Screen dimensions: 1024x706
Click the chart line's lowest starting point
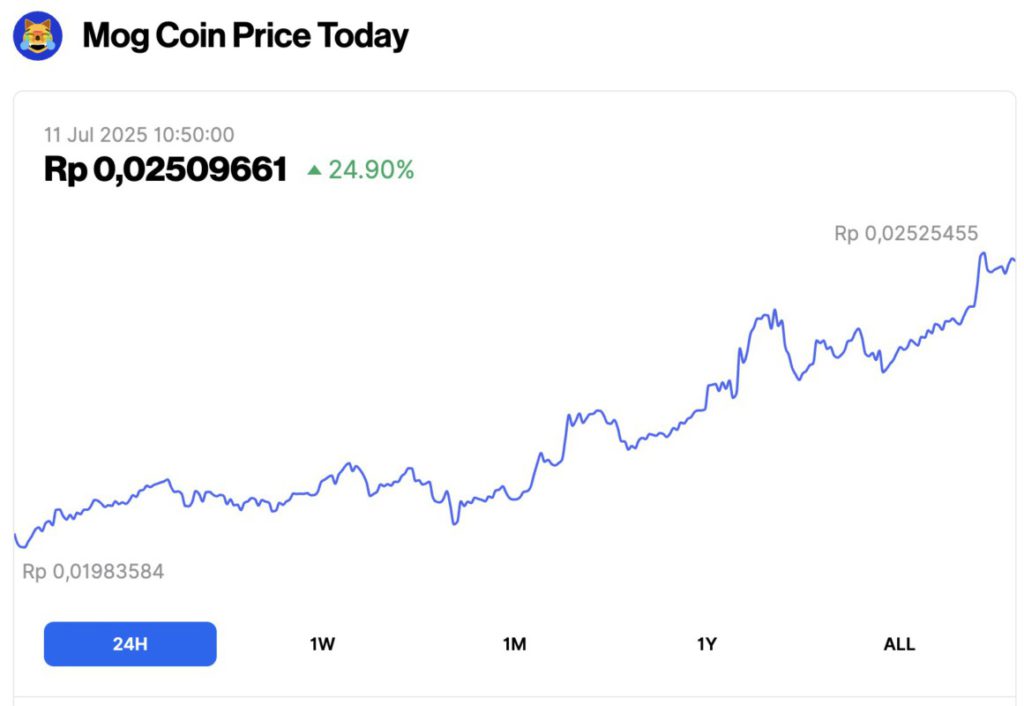click(x=23, y=547)
